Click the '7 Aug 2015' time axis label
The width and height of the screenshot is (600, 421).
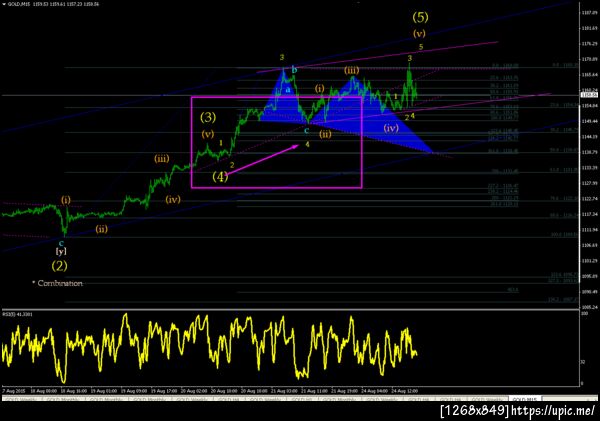[x=14, y=391]
